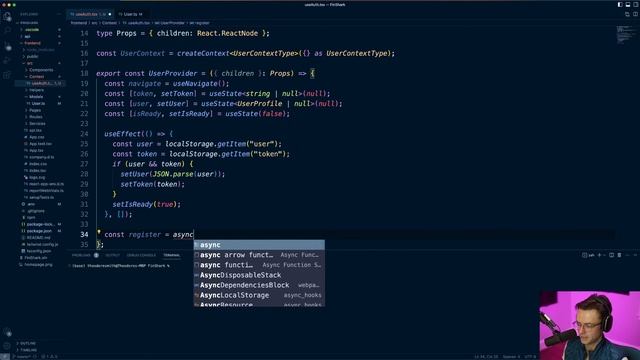The height and width of the screenshot is (360, 640).
Task: Open the Debug Console panel tab
Action: click(x=141, y=255)
